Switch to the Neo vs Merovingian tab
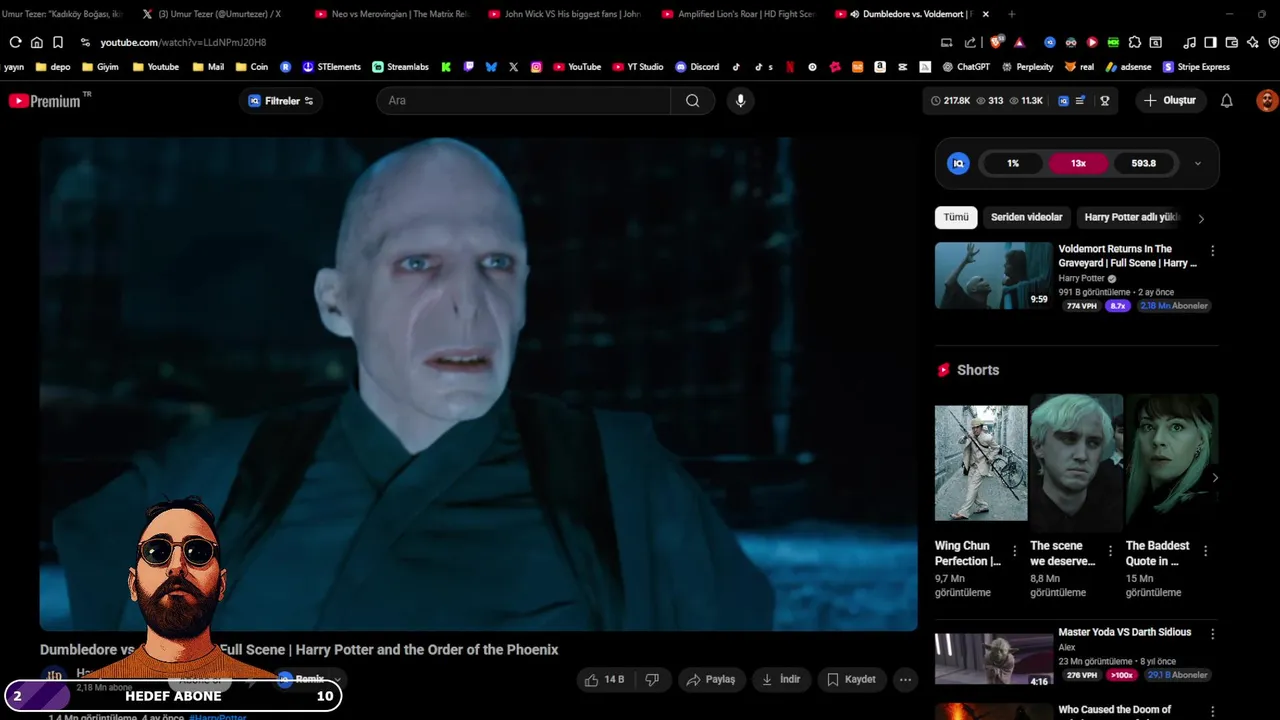This screenshot has width=1280, height=720. 390,14
